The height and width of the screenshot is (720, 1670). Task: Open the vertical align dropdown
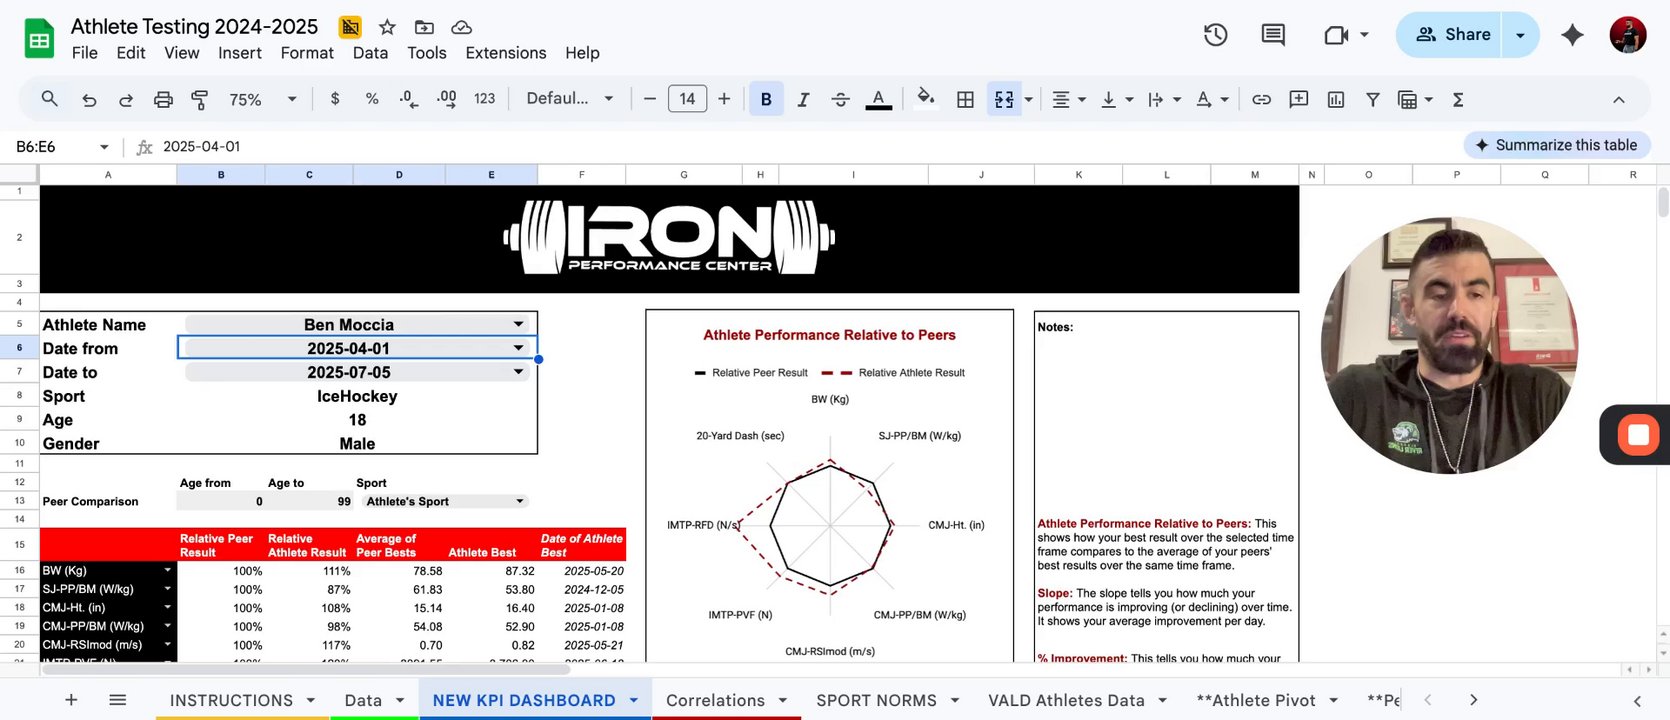1116,99
